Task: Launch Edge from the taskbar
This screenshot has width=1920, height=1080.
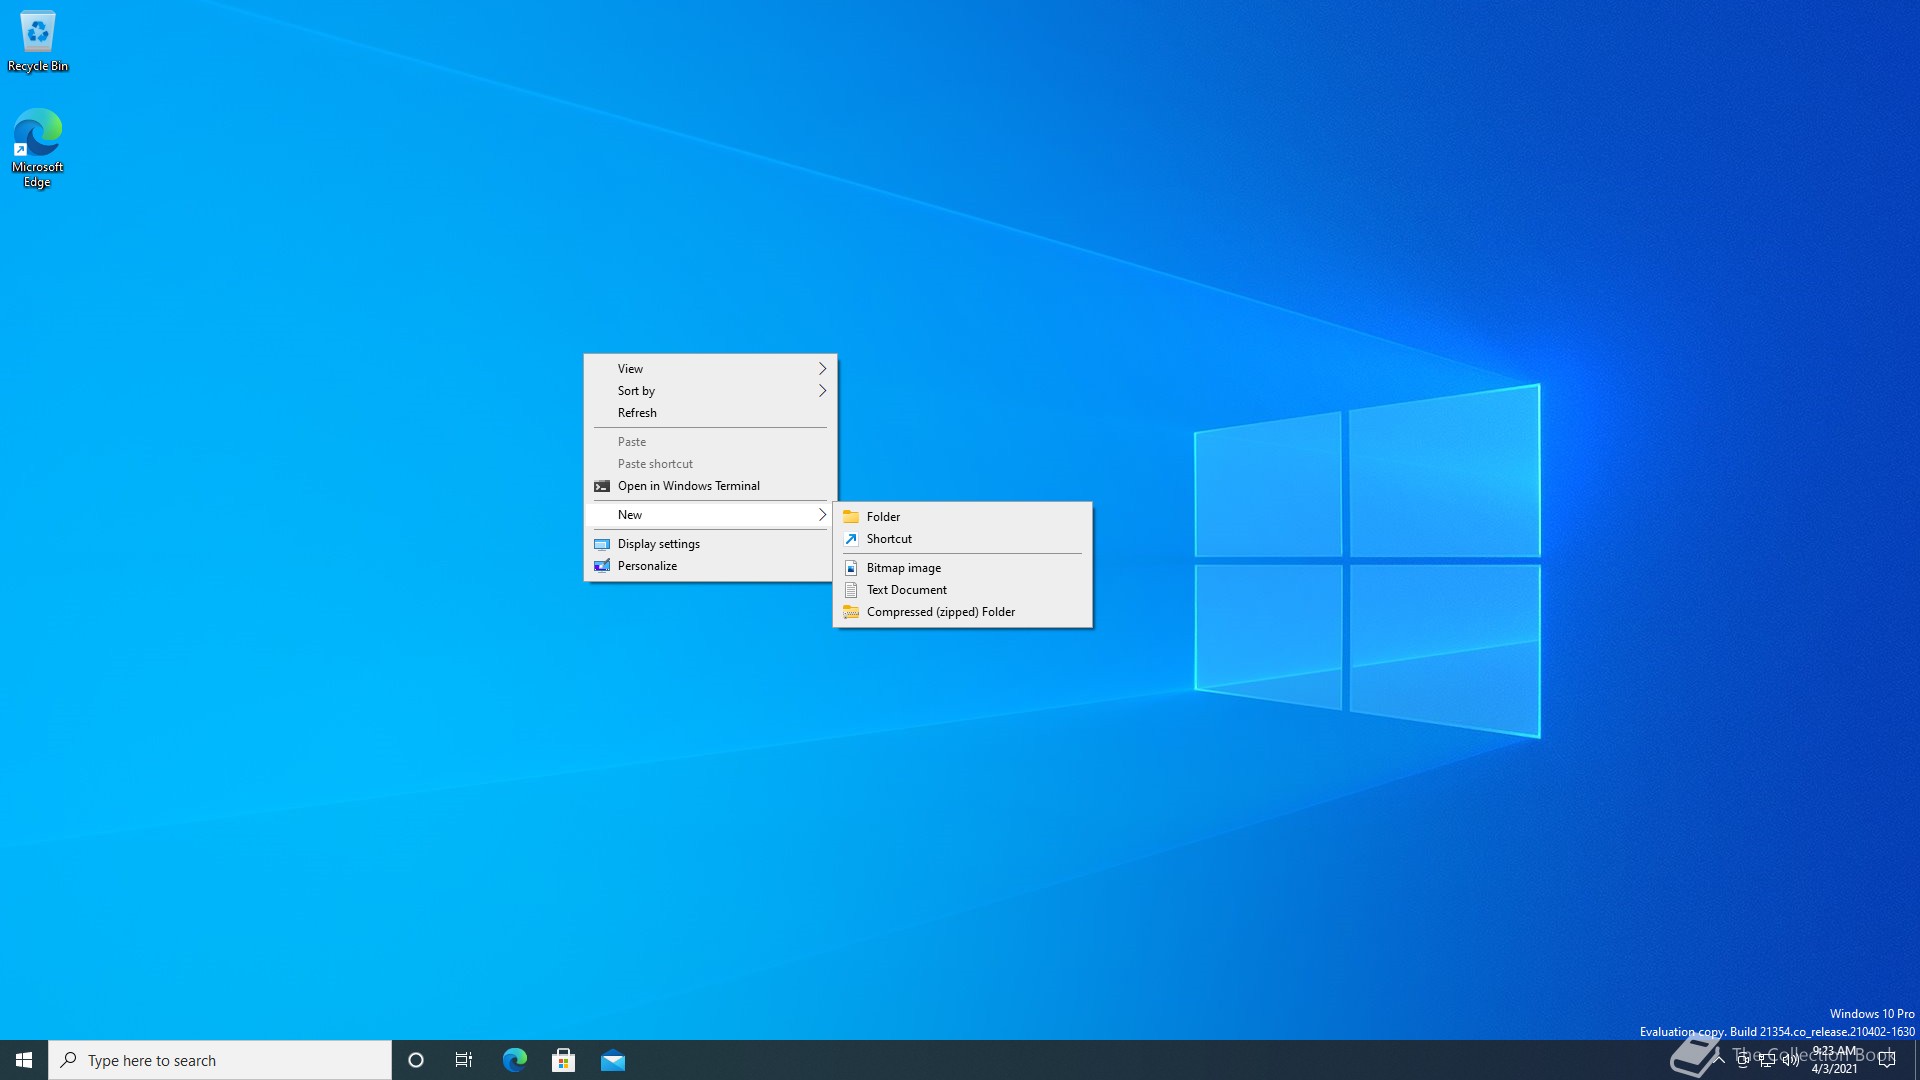Action: 514,1060
